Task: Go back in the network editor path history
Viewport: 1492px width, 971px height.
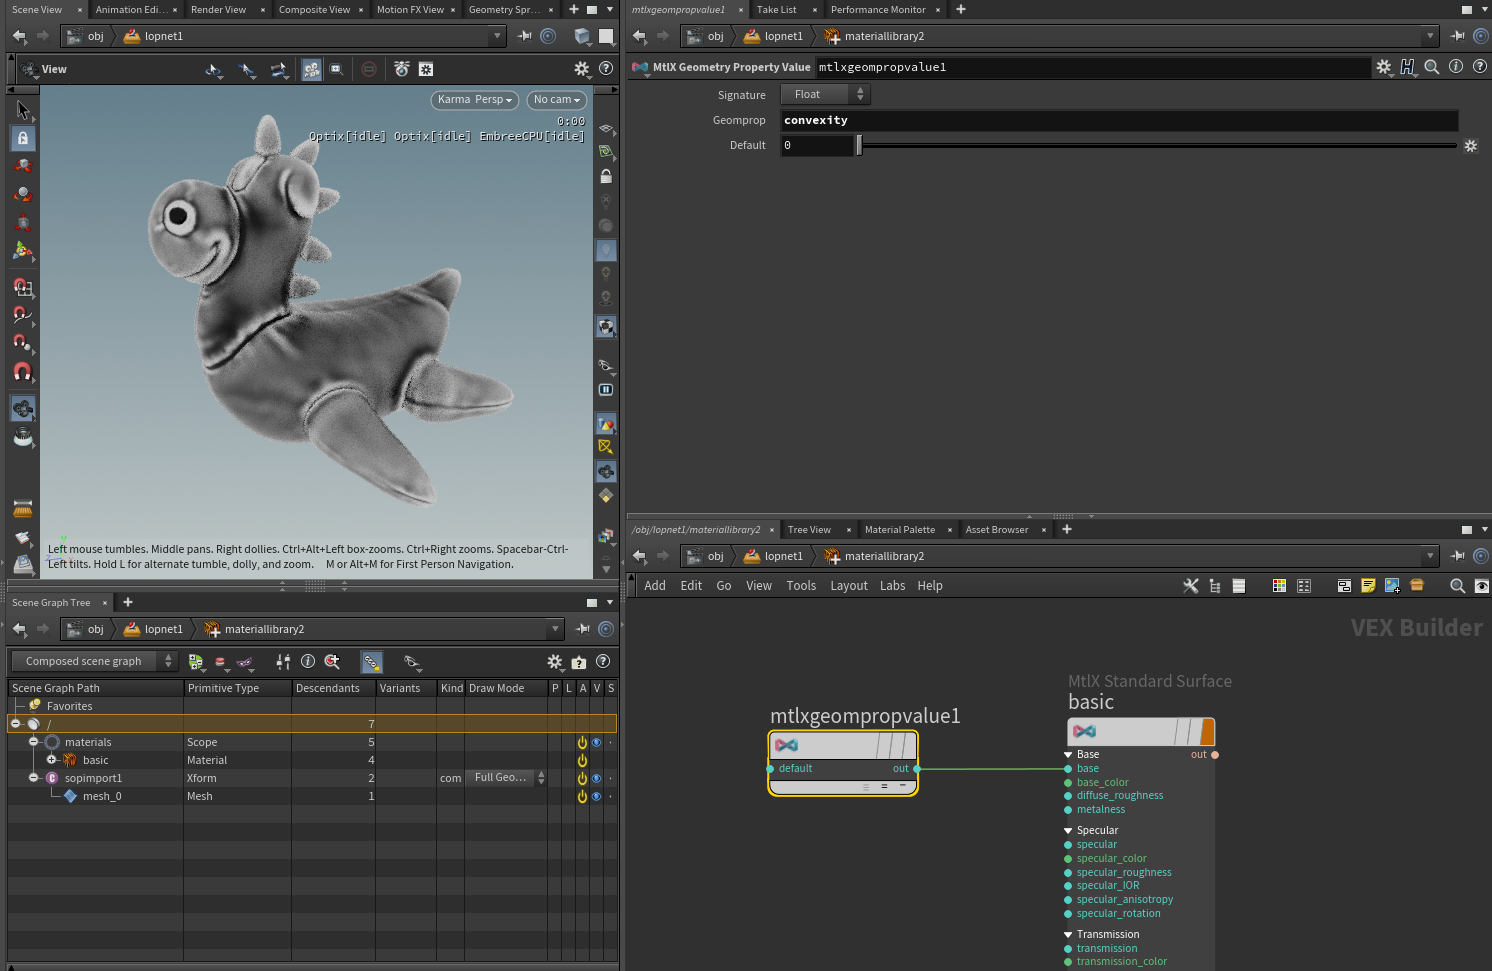Action: (x=639, y=556)
